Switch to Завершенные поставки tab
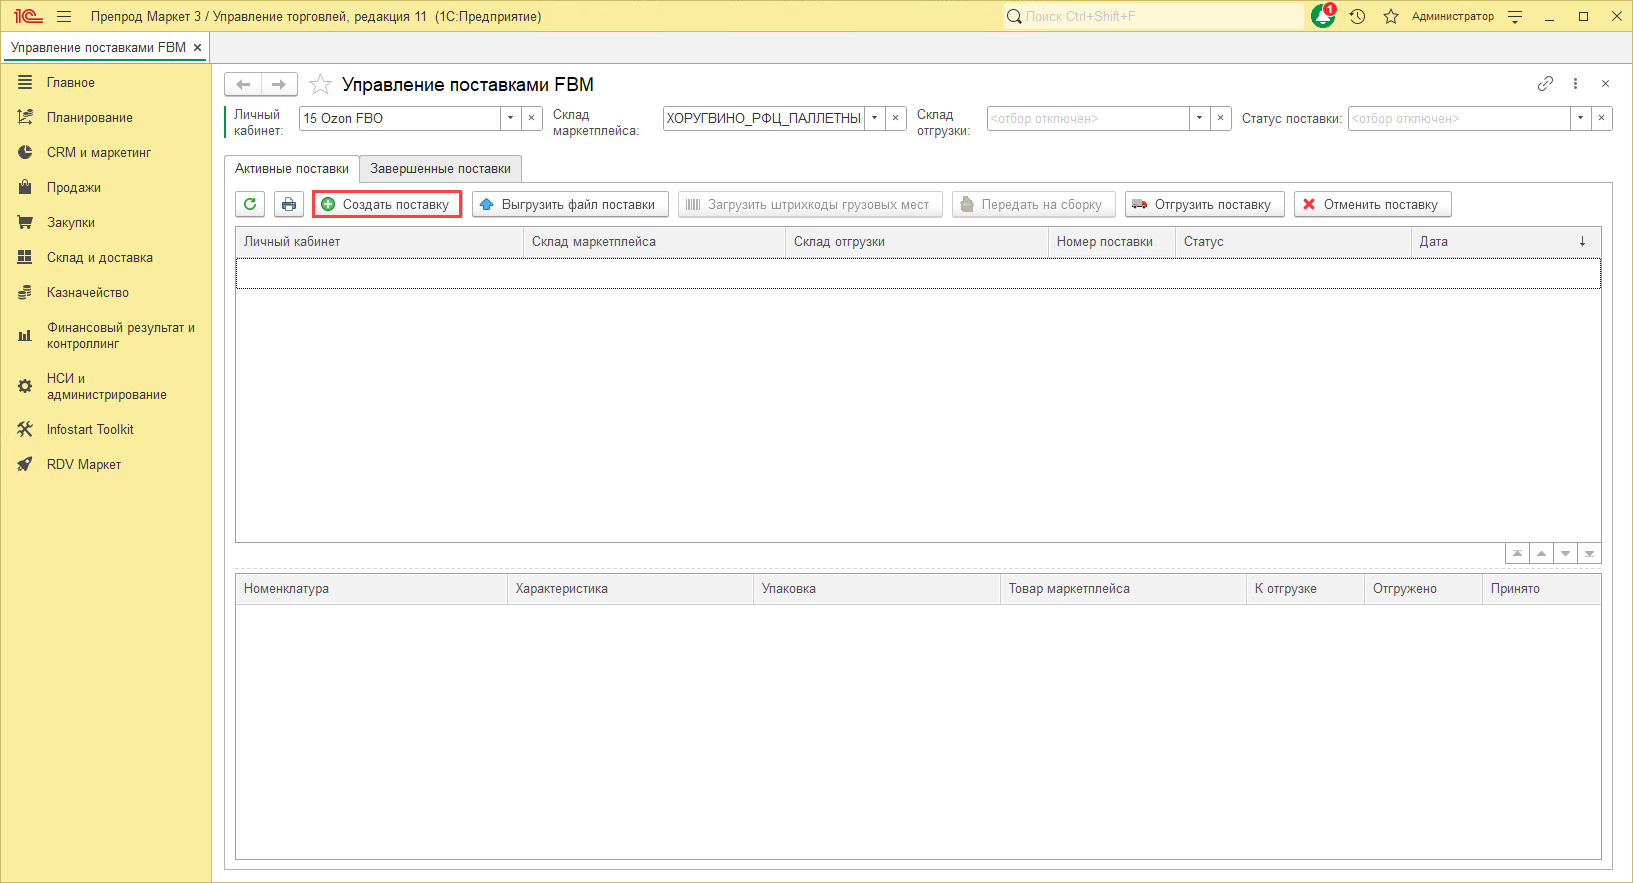 click(x=440, y=168)
